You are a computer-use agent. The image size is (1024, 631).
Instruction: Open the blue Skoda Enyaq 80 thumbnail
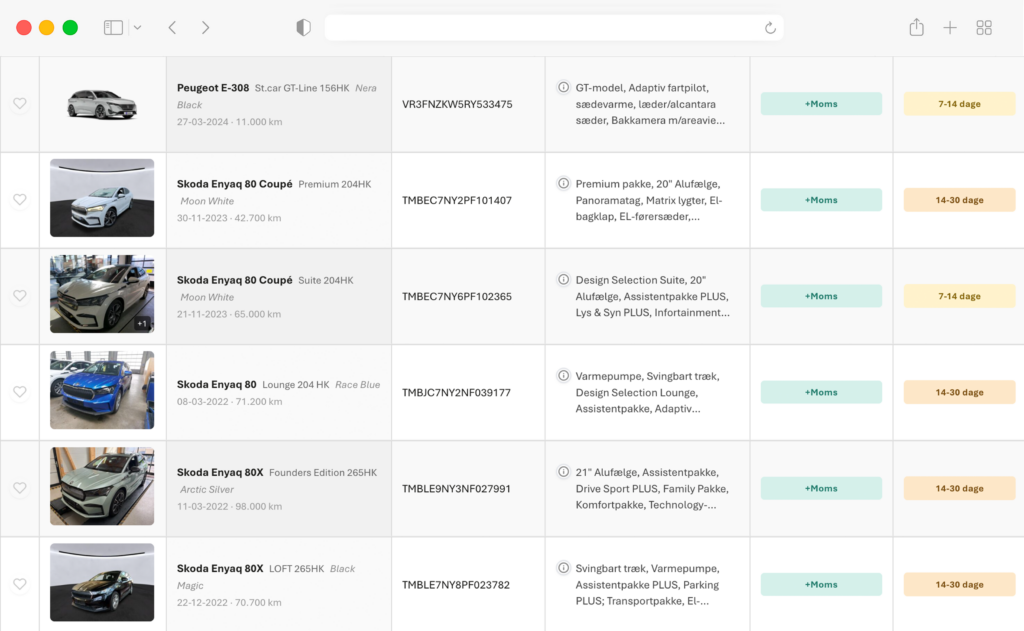[x=102, y=390]
